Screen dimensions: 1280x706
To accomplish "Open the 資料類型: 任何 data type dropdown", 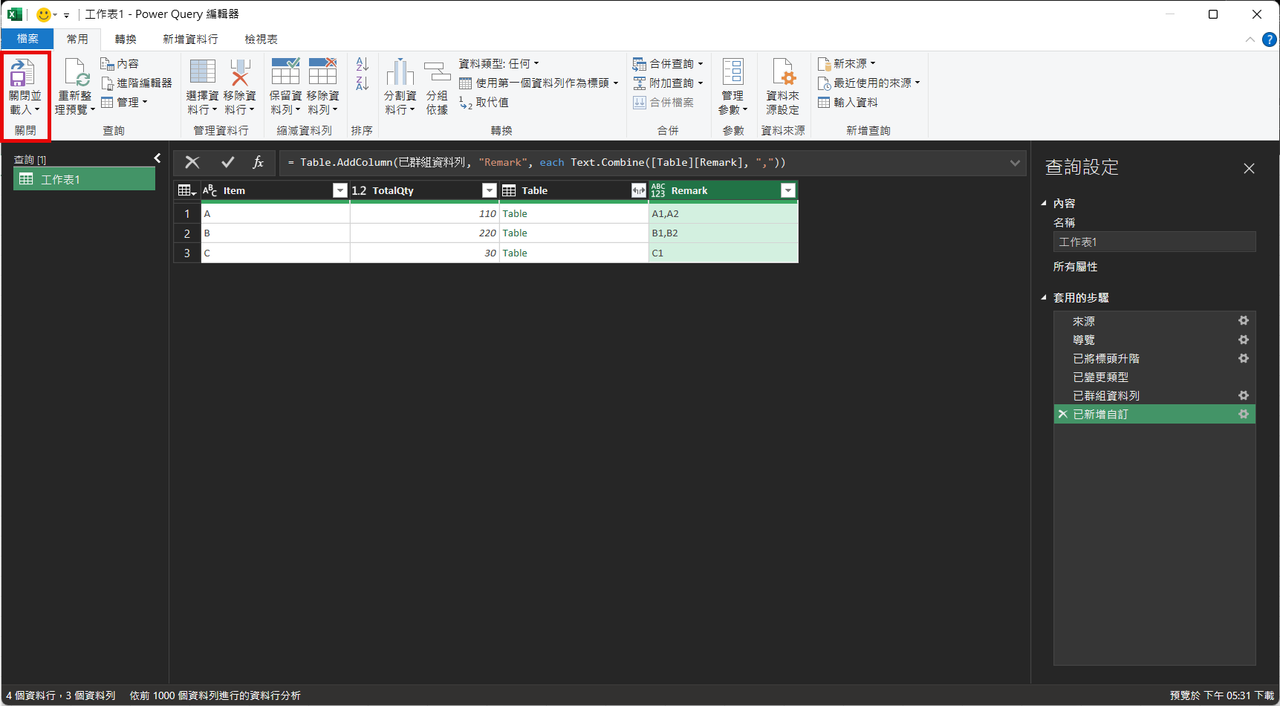I will [499, 64].
